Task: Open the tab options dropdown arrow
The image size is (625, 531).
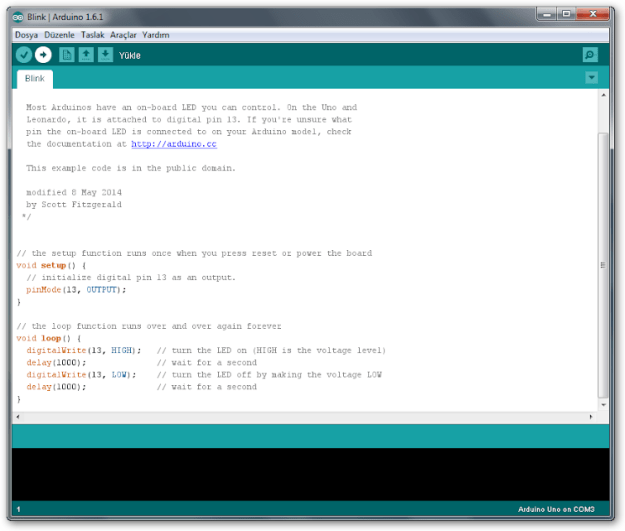Action: [591, 78]
